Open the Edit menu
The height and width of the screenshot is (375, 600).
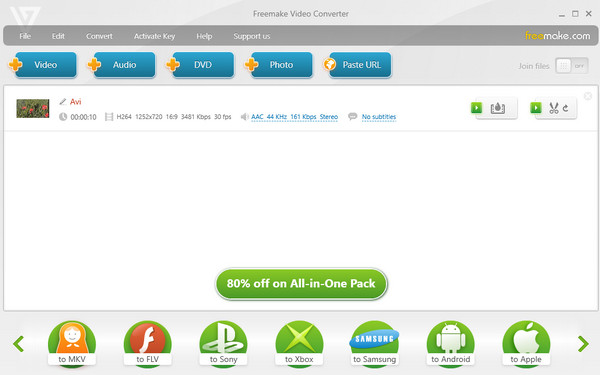point(58,36)
